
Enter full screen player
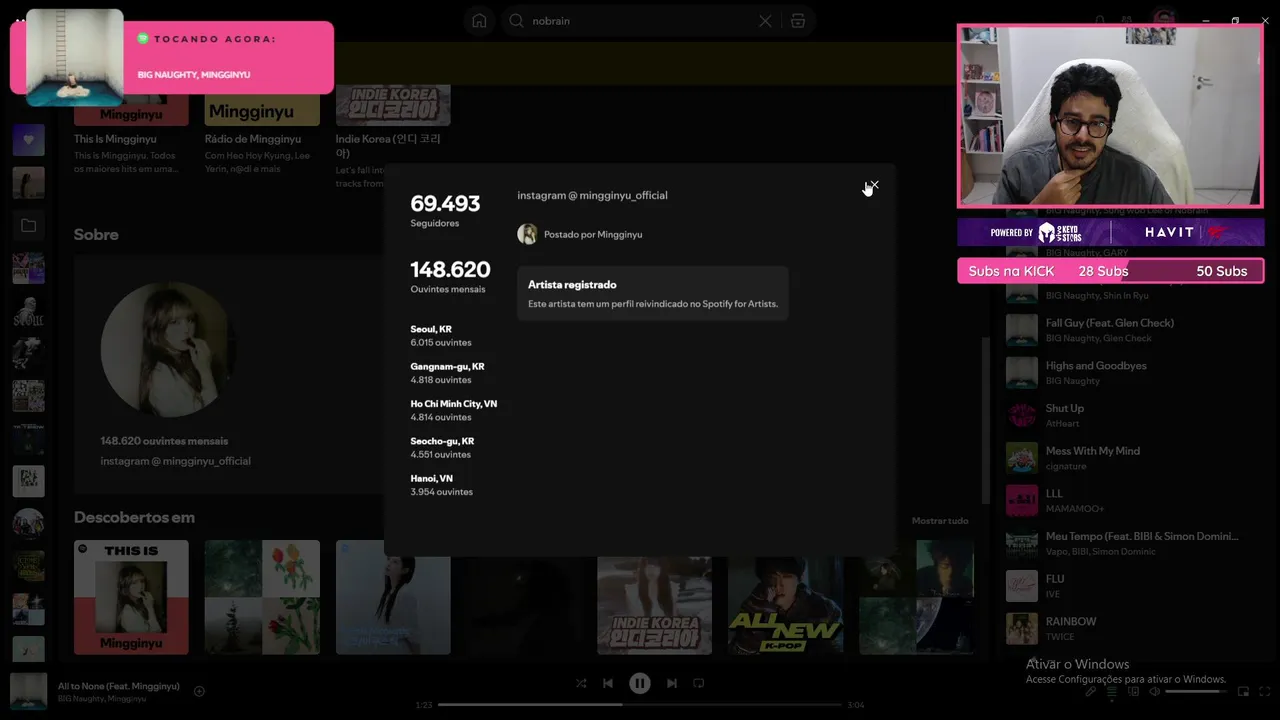point(1264,691)
